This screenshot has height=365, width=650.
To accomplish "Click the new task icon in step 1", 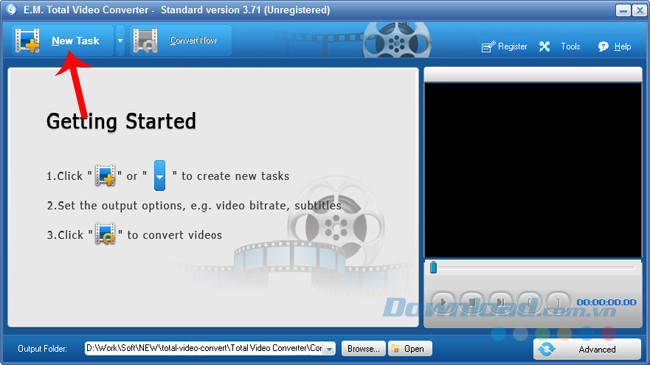I will (x=105, y=175).
